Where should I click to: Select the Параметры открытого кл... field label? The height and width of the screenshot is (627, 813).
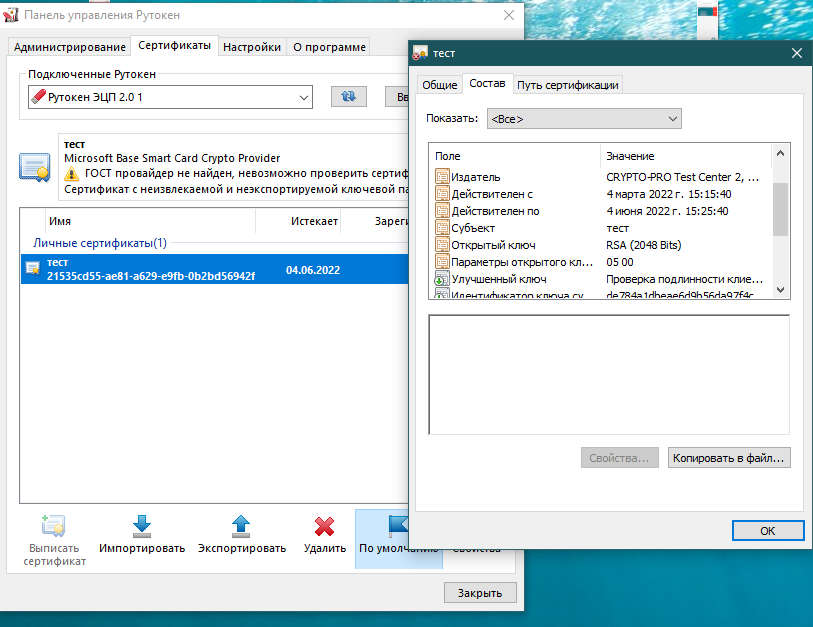[522, 262]
